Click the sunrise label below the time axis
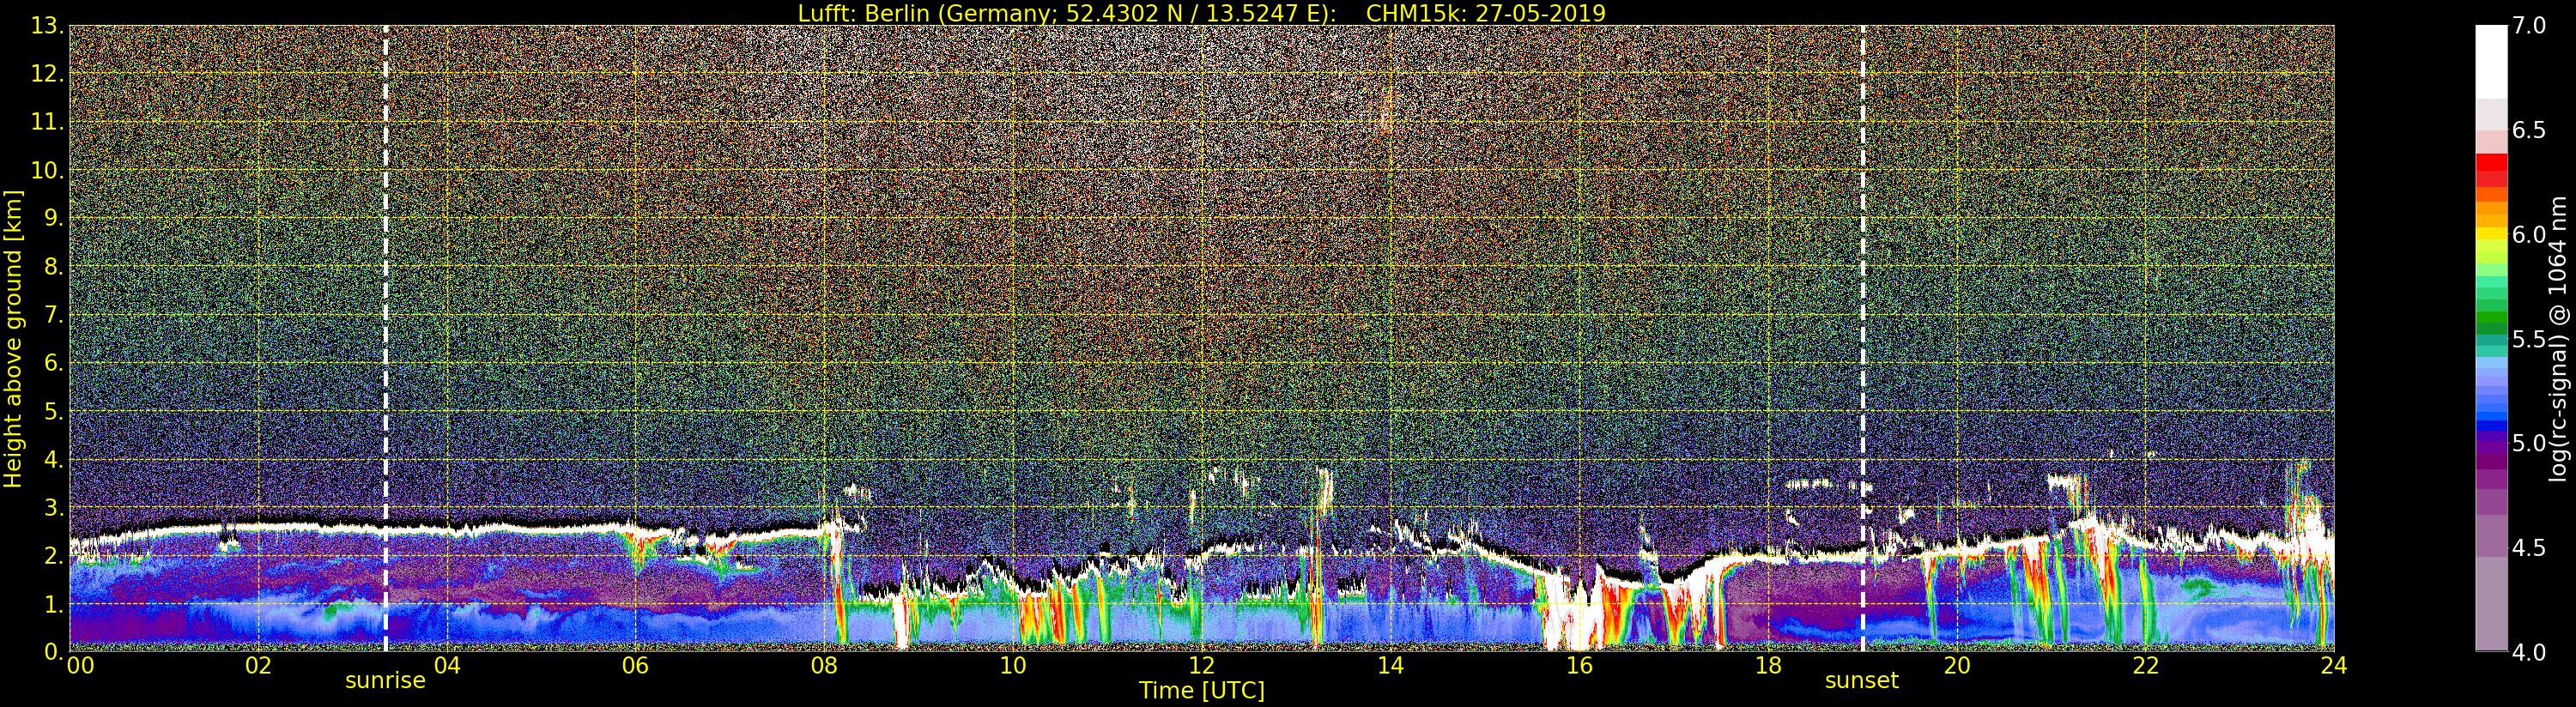2576x707 pixels. [385, 681]
